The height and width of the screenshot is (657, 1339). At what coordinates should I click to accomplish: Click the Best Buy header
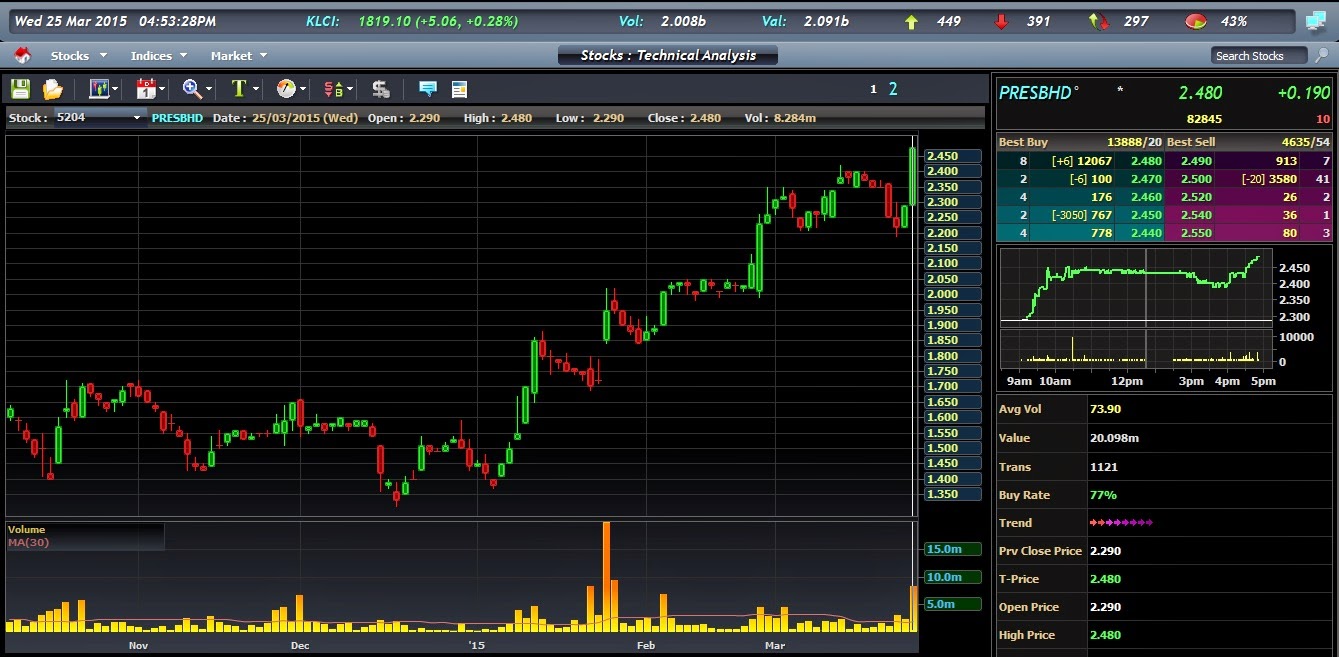(1023, 142)
